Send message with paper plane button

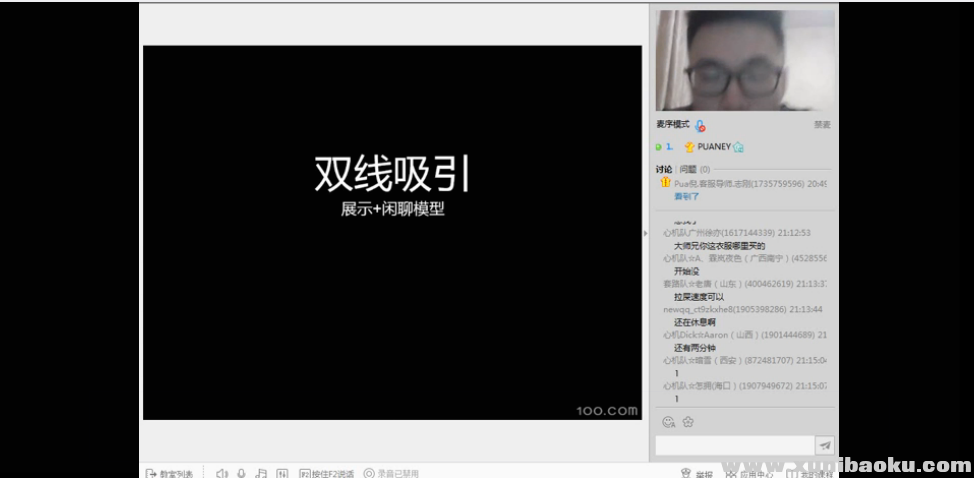pyautogui.click(x=825, y=446)
